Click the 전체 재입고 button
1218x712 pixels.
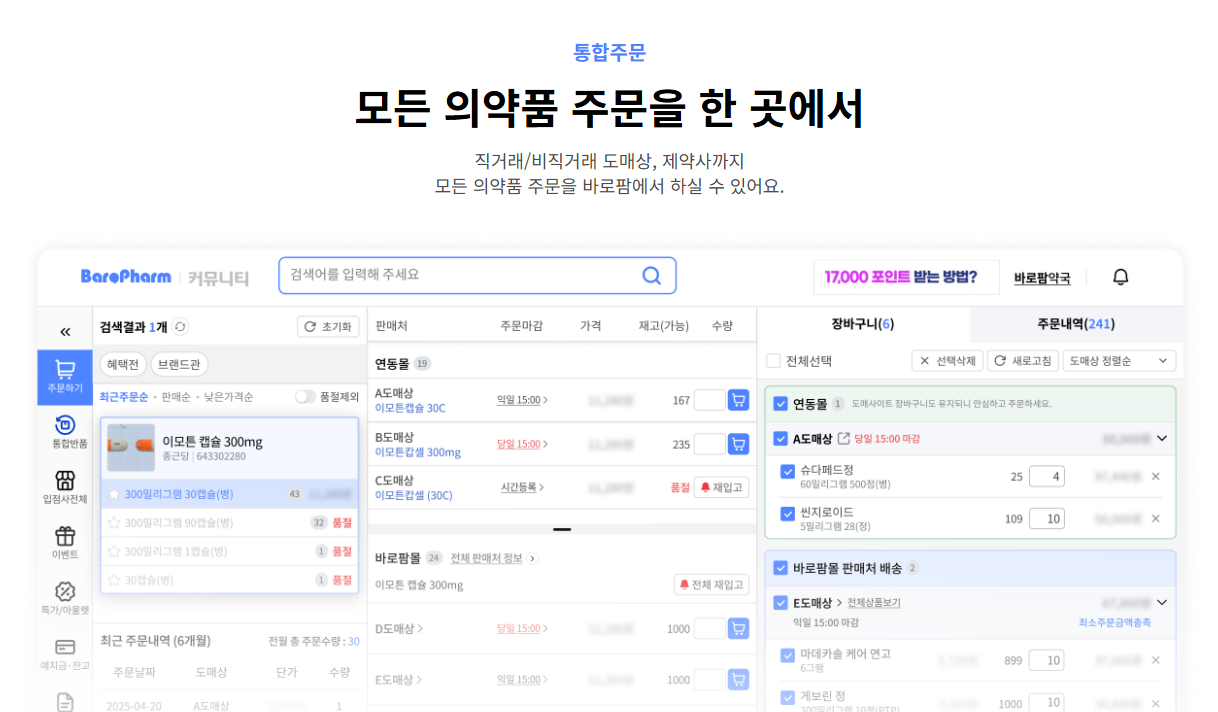coord(711,585)
